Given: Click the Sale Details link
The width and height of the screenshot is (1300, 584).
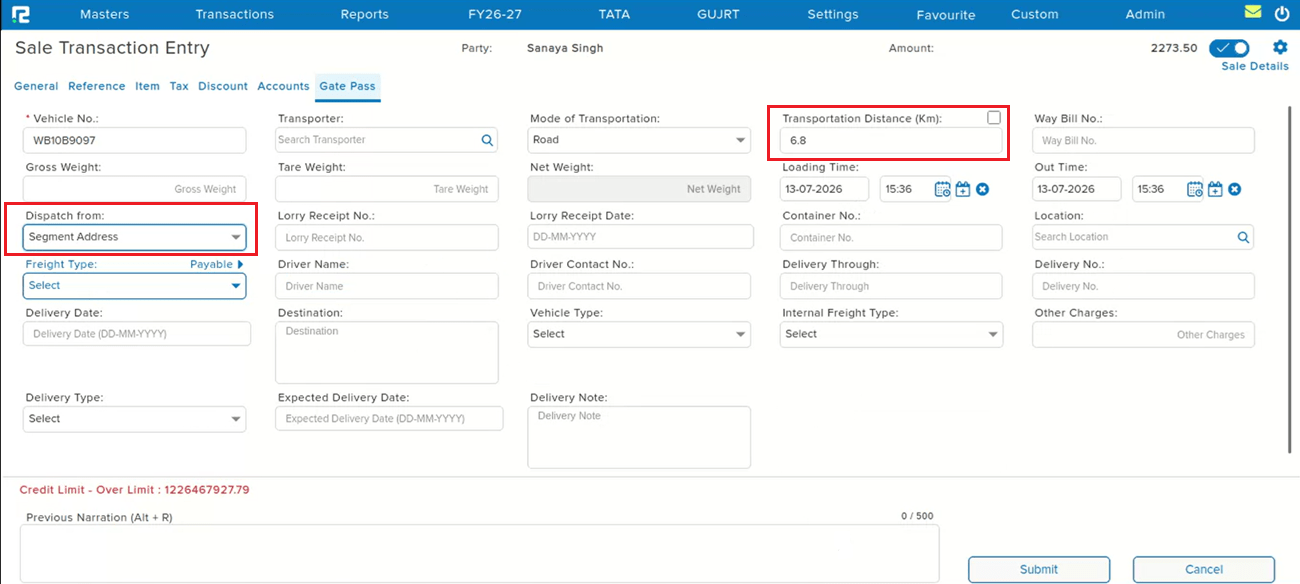Looking at the screenshot, I should point(1255,66).
